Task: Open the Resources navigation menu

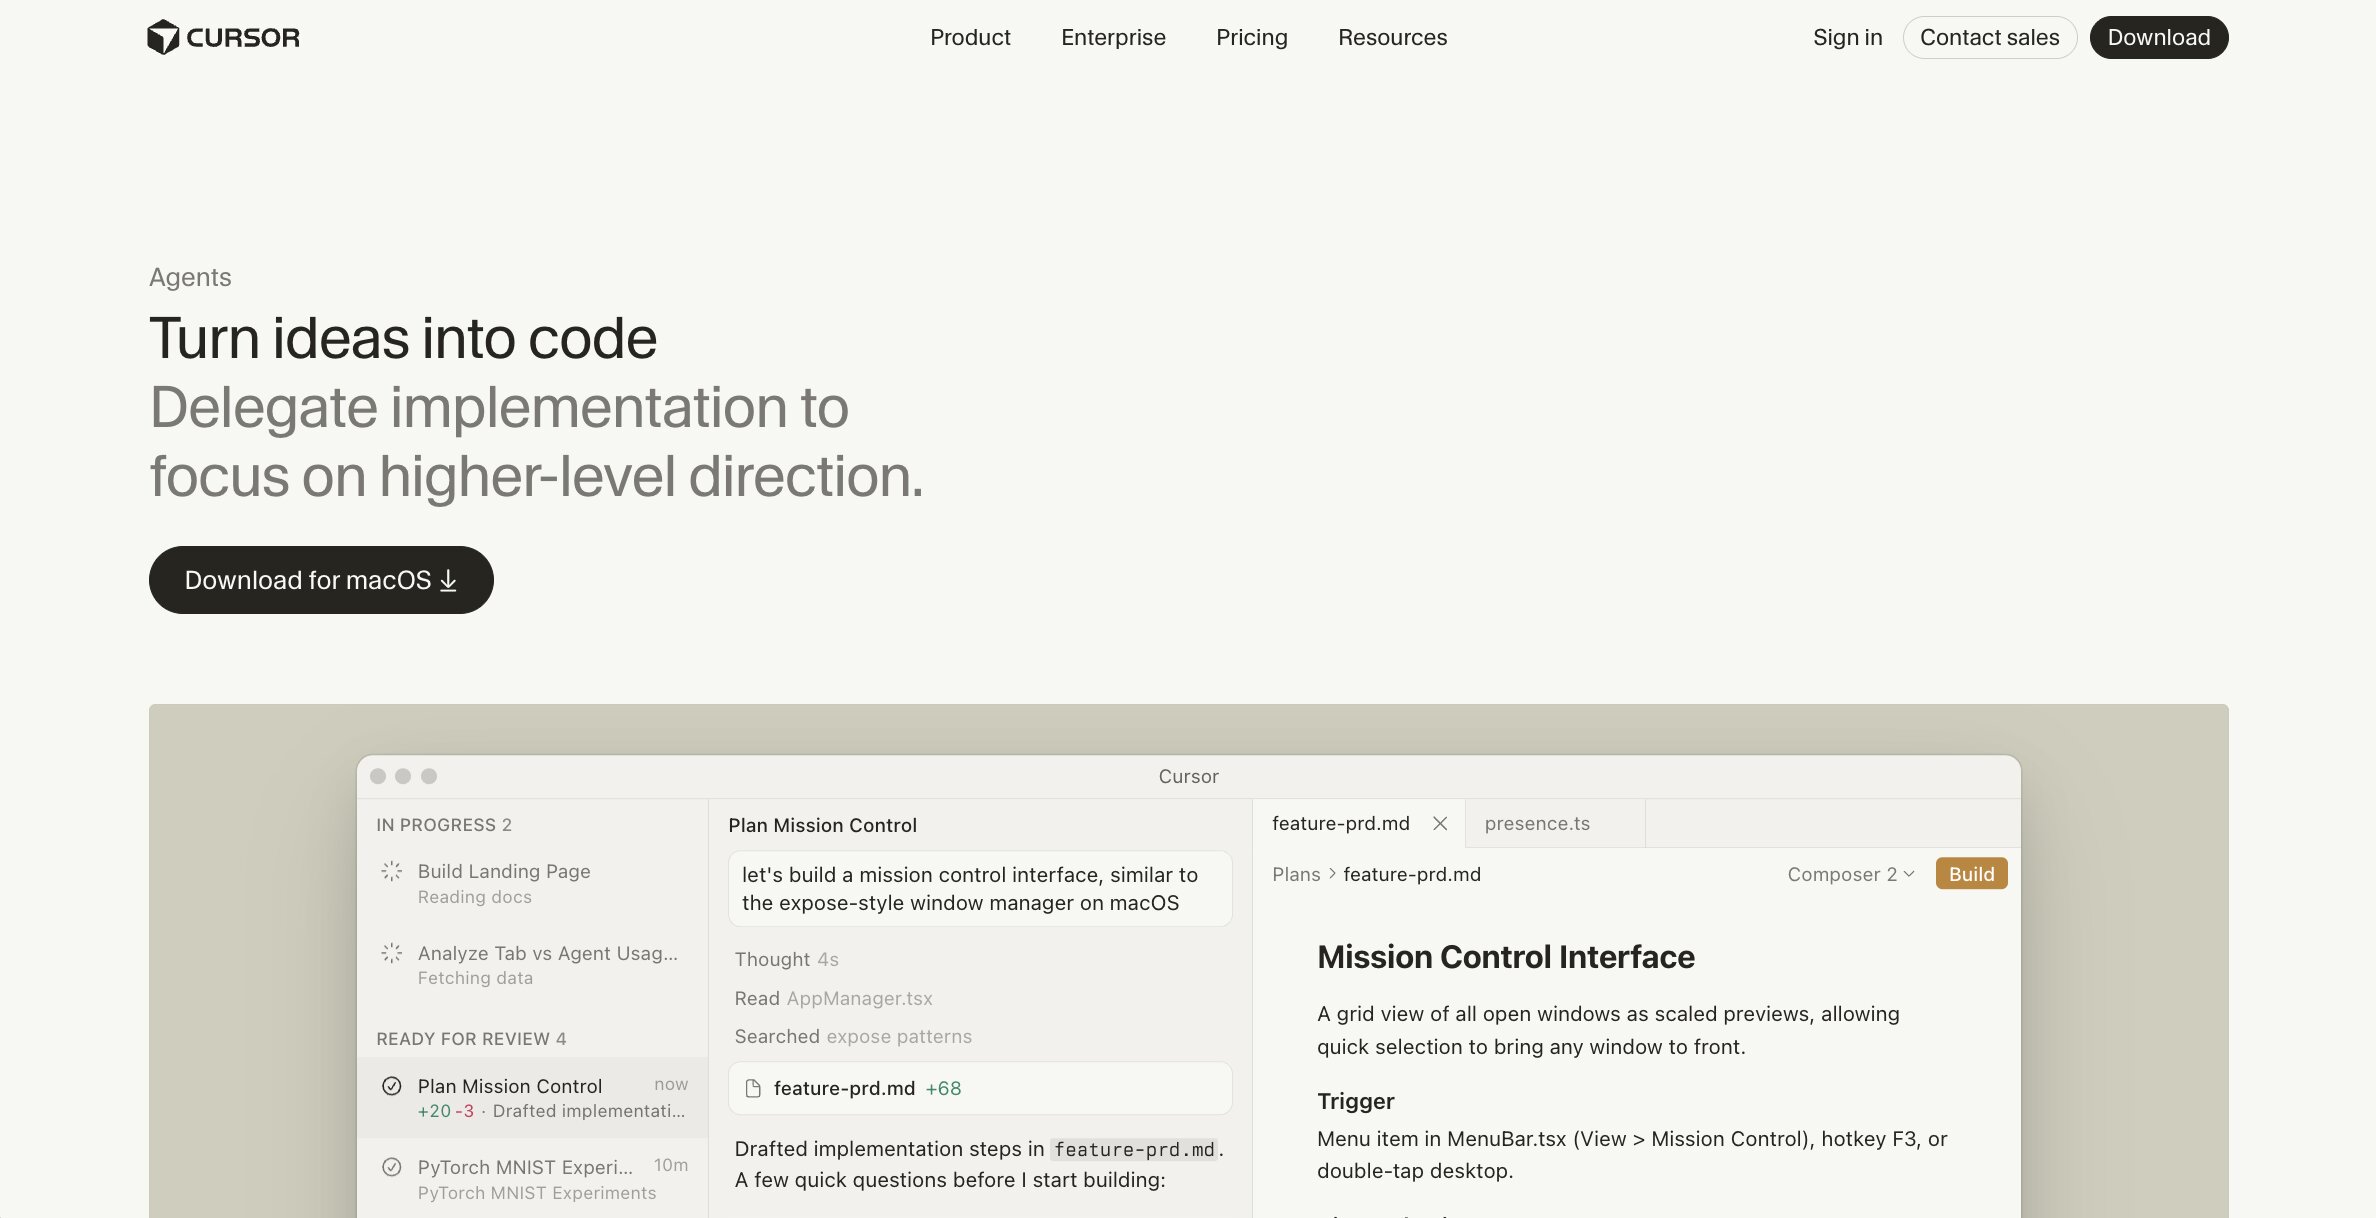Action: (x=1392, y=37)
